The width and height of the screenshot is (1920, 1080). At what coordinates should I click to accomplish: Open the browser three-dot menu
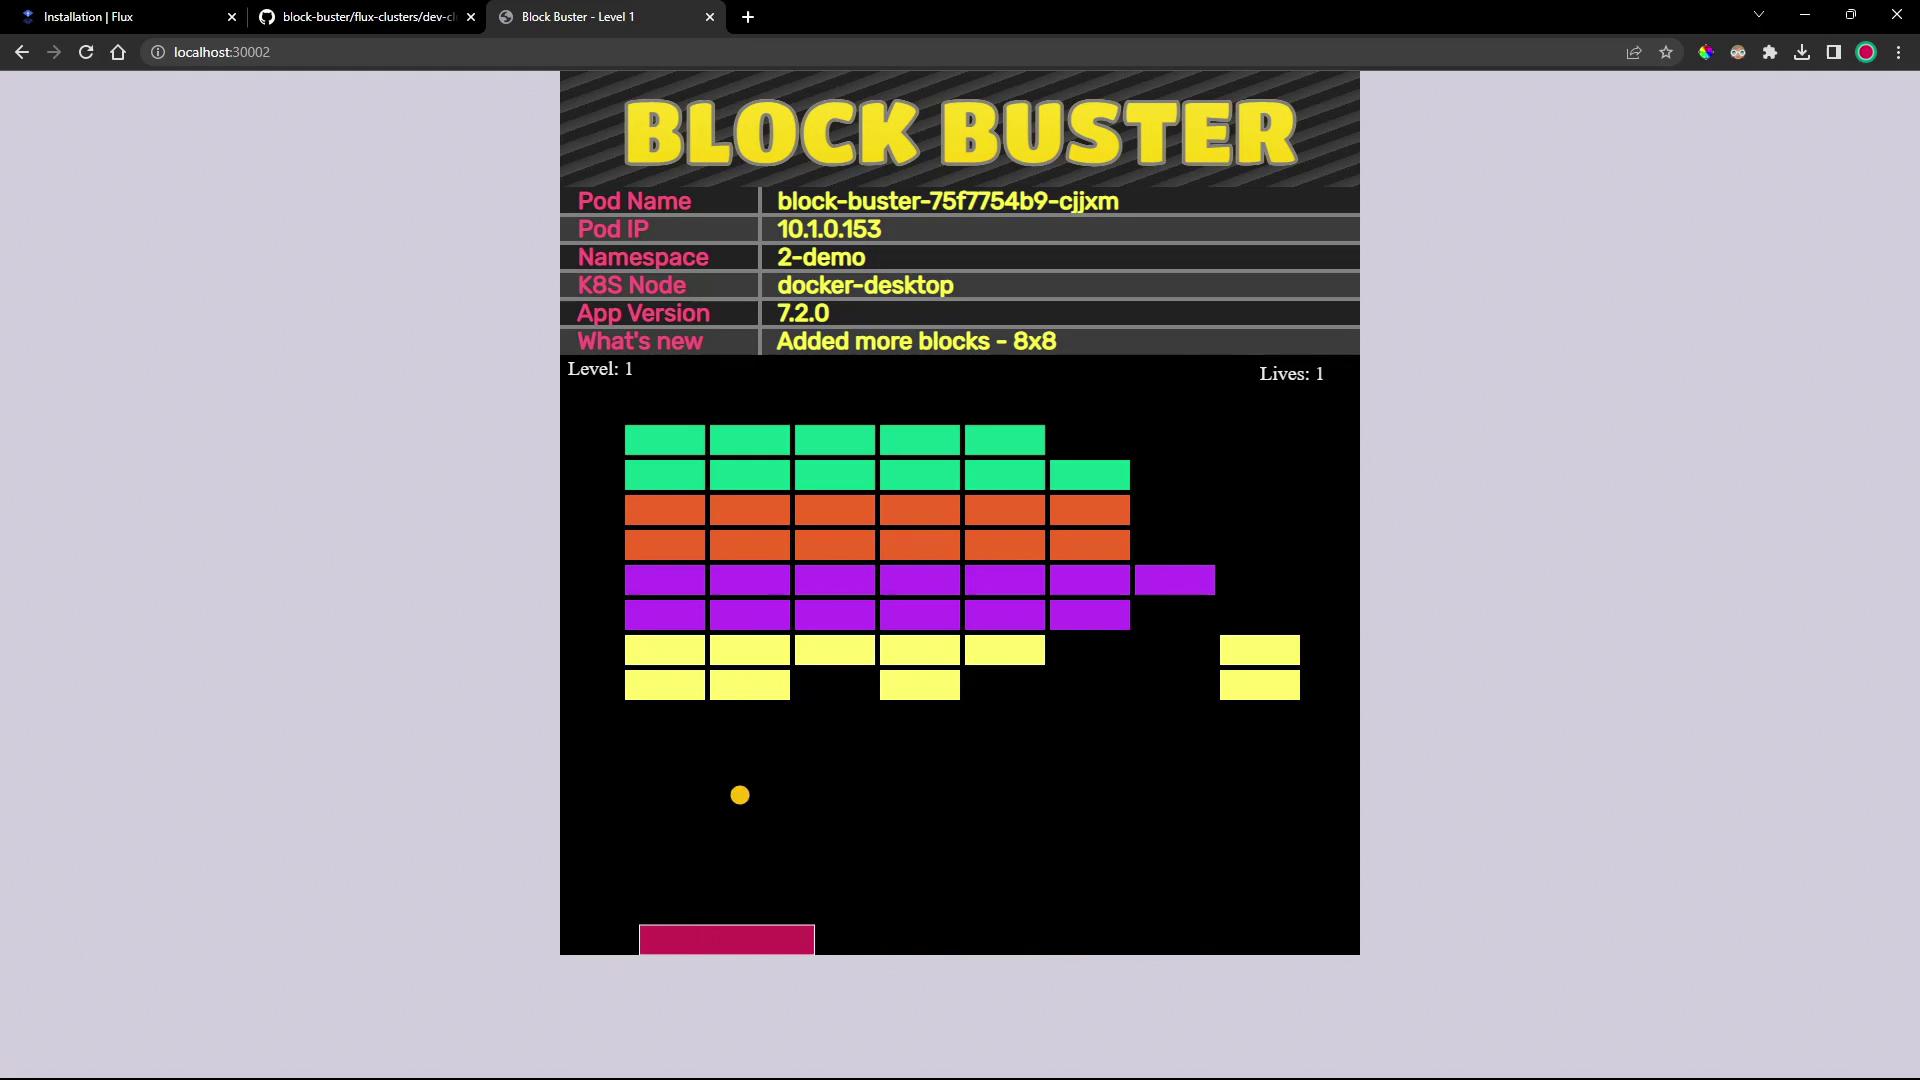tap(1898, 52)
